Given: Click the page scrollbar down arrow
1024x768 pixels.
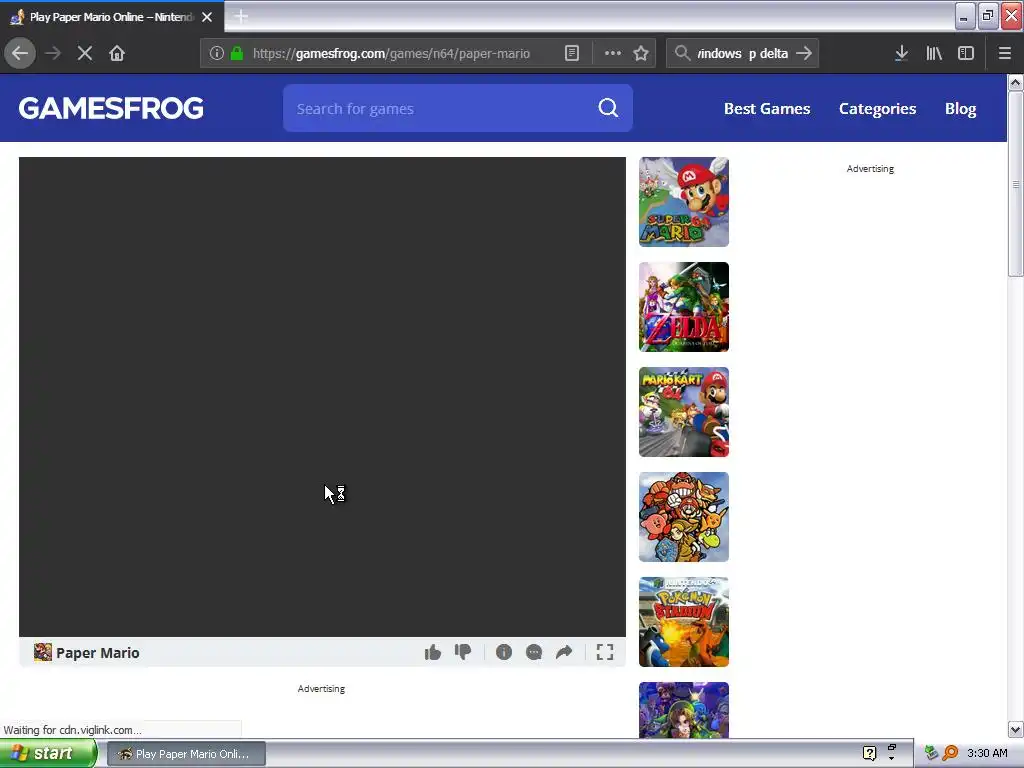Looking at the screenshot, I should pos(1015,729).
